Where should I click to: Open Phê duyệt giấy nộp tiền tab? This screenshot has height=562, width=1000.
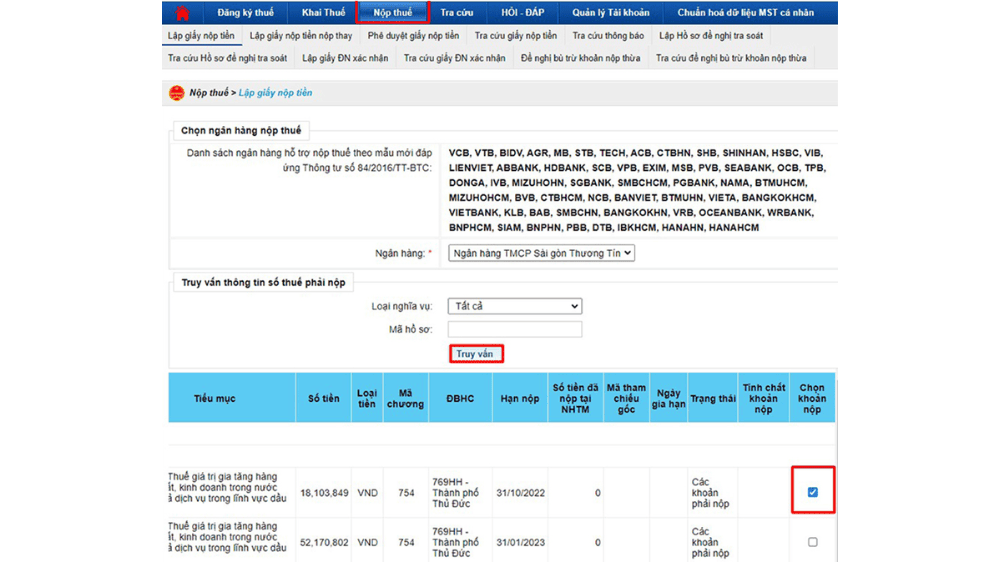click(413, 36)
